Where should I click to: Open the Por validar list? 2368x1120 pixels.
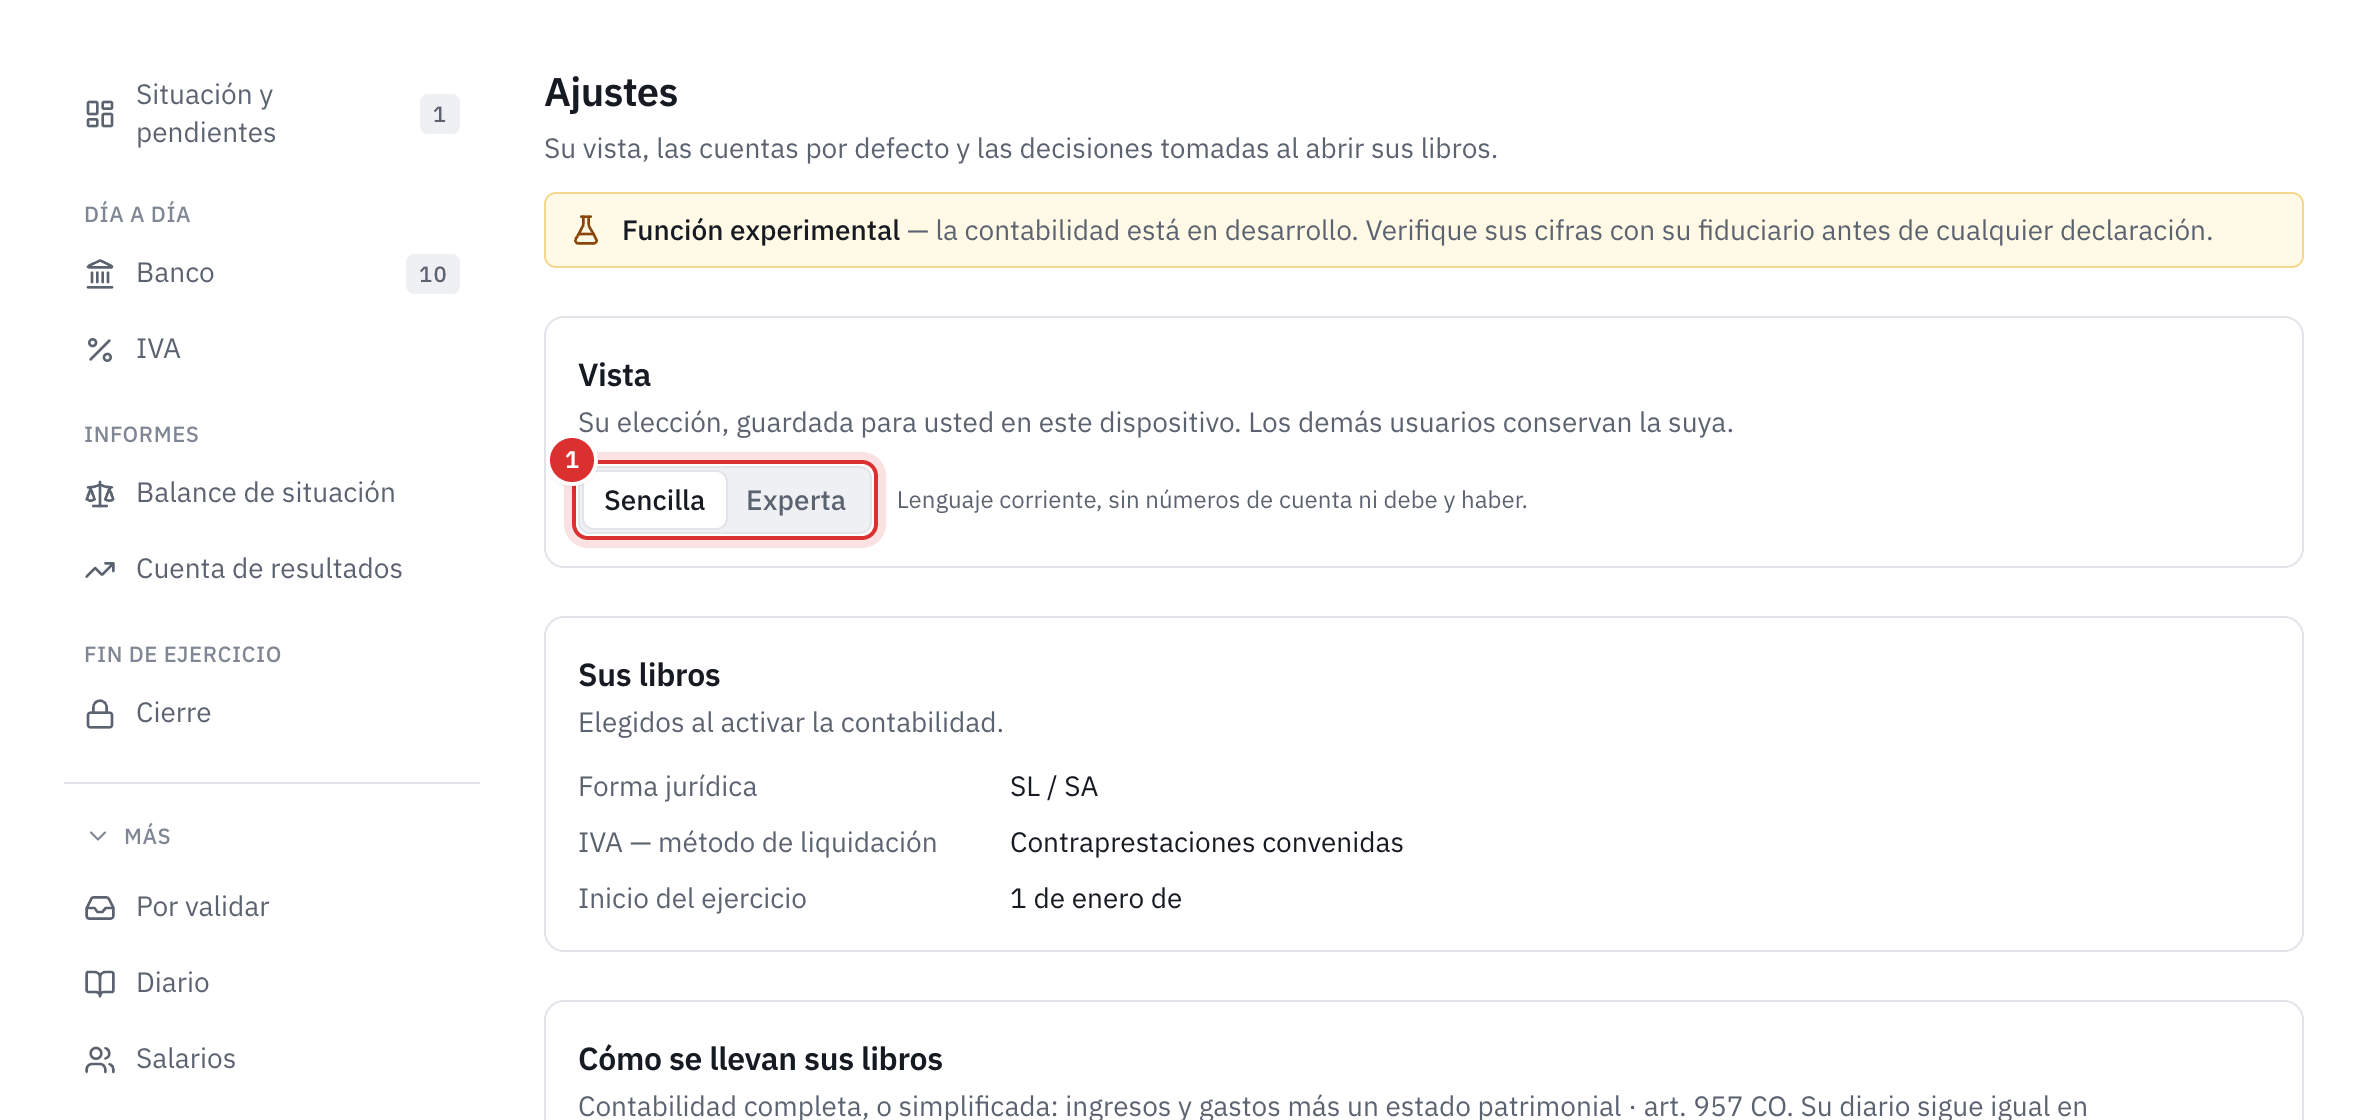pos(272,907)
